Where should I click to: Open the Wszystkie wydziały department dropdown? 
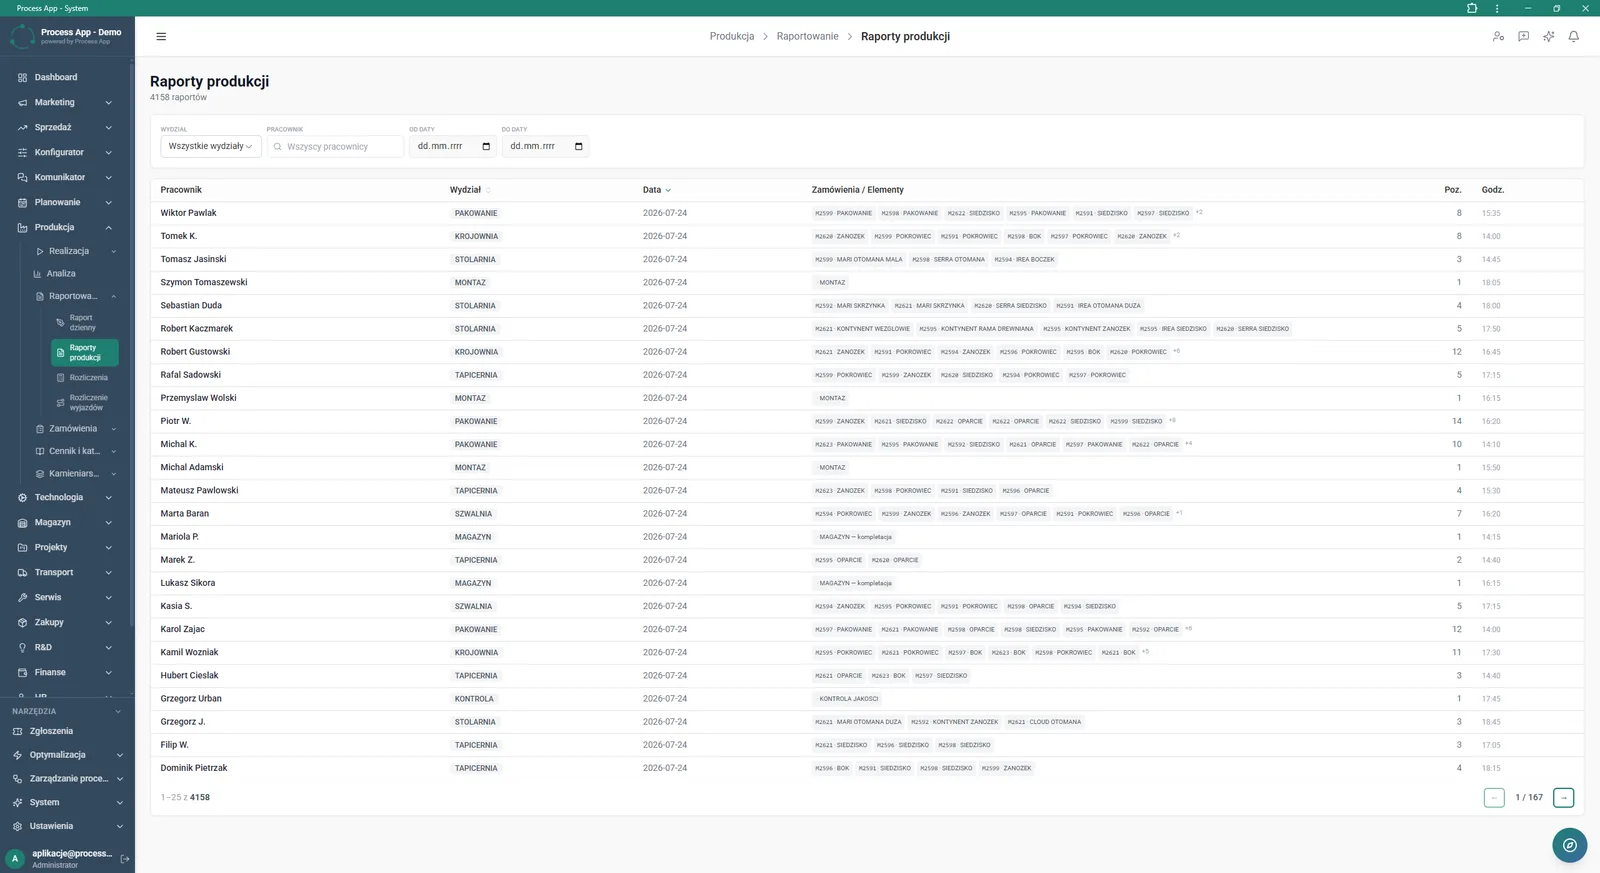coord(211,146)
